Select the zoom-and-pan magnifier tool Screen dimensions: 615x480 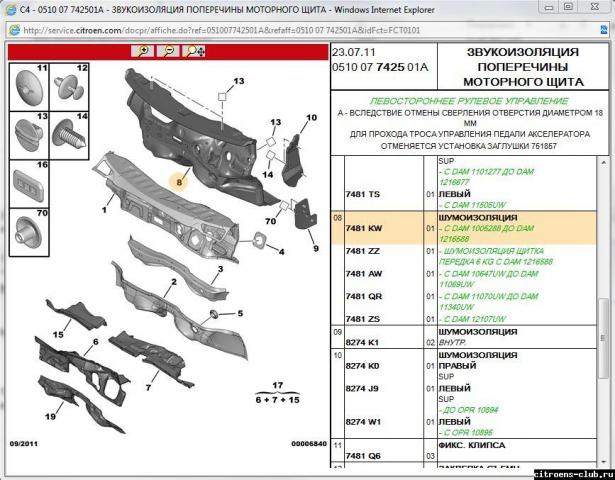194,51
